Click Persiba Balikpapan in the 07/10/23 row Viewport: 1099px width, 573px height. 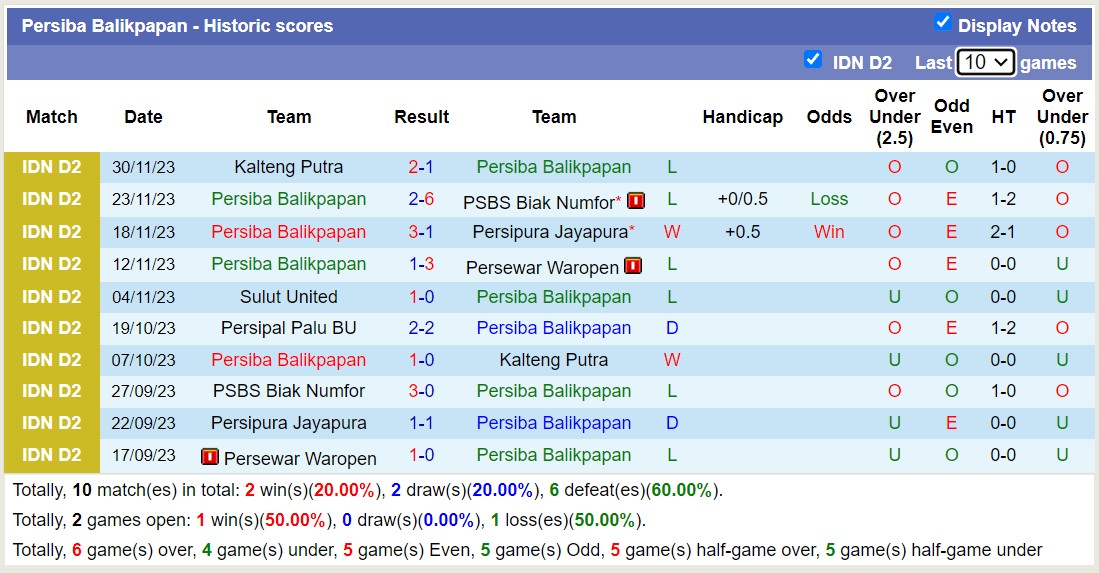pyautogui.click(x=289, y=360)
